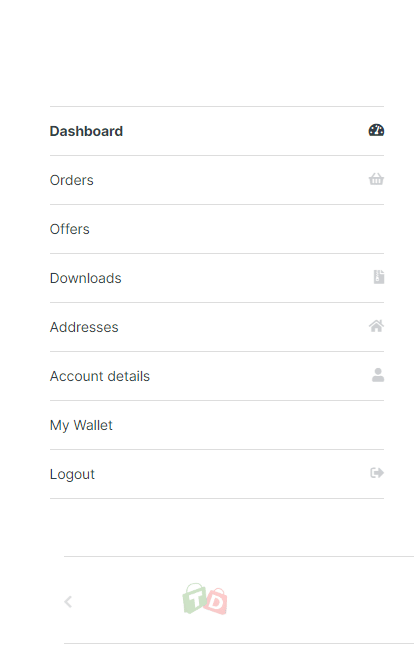The image size is (414, 647).
Task: Go back with the left chevron arrow
Action: 68,602
